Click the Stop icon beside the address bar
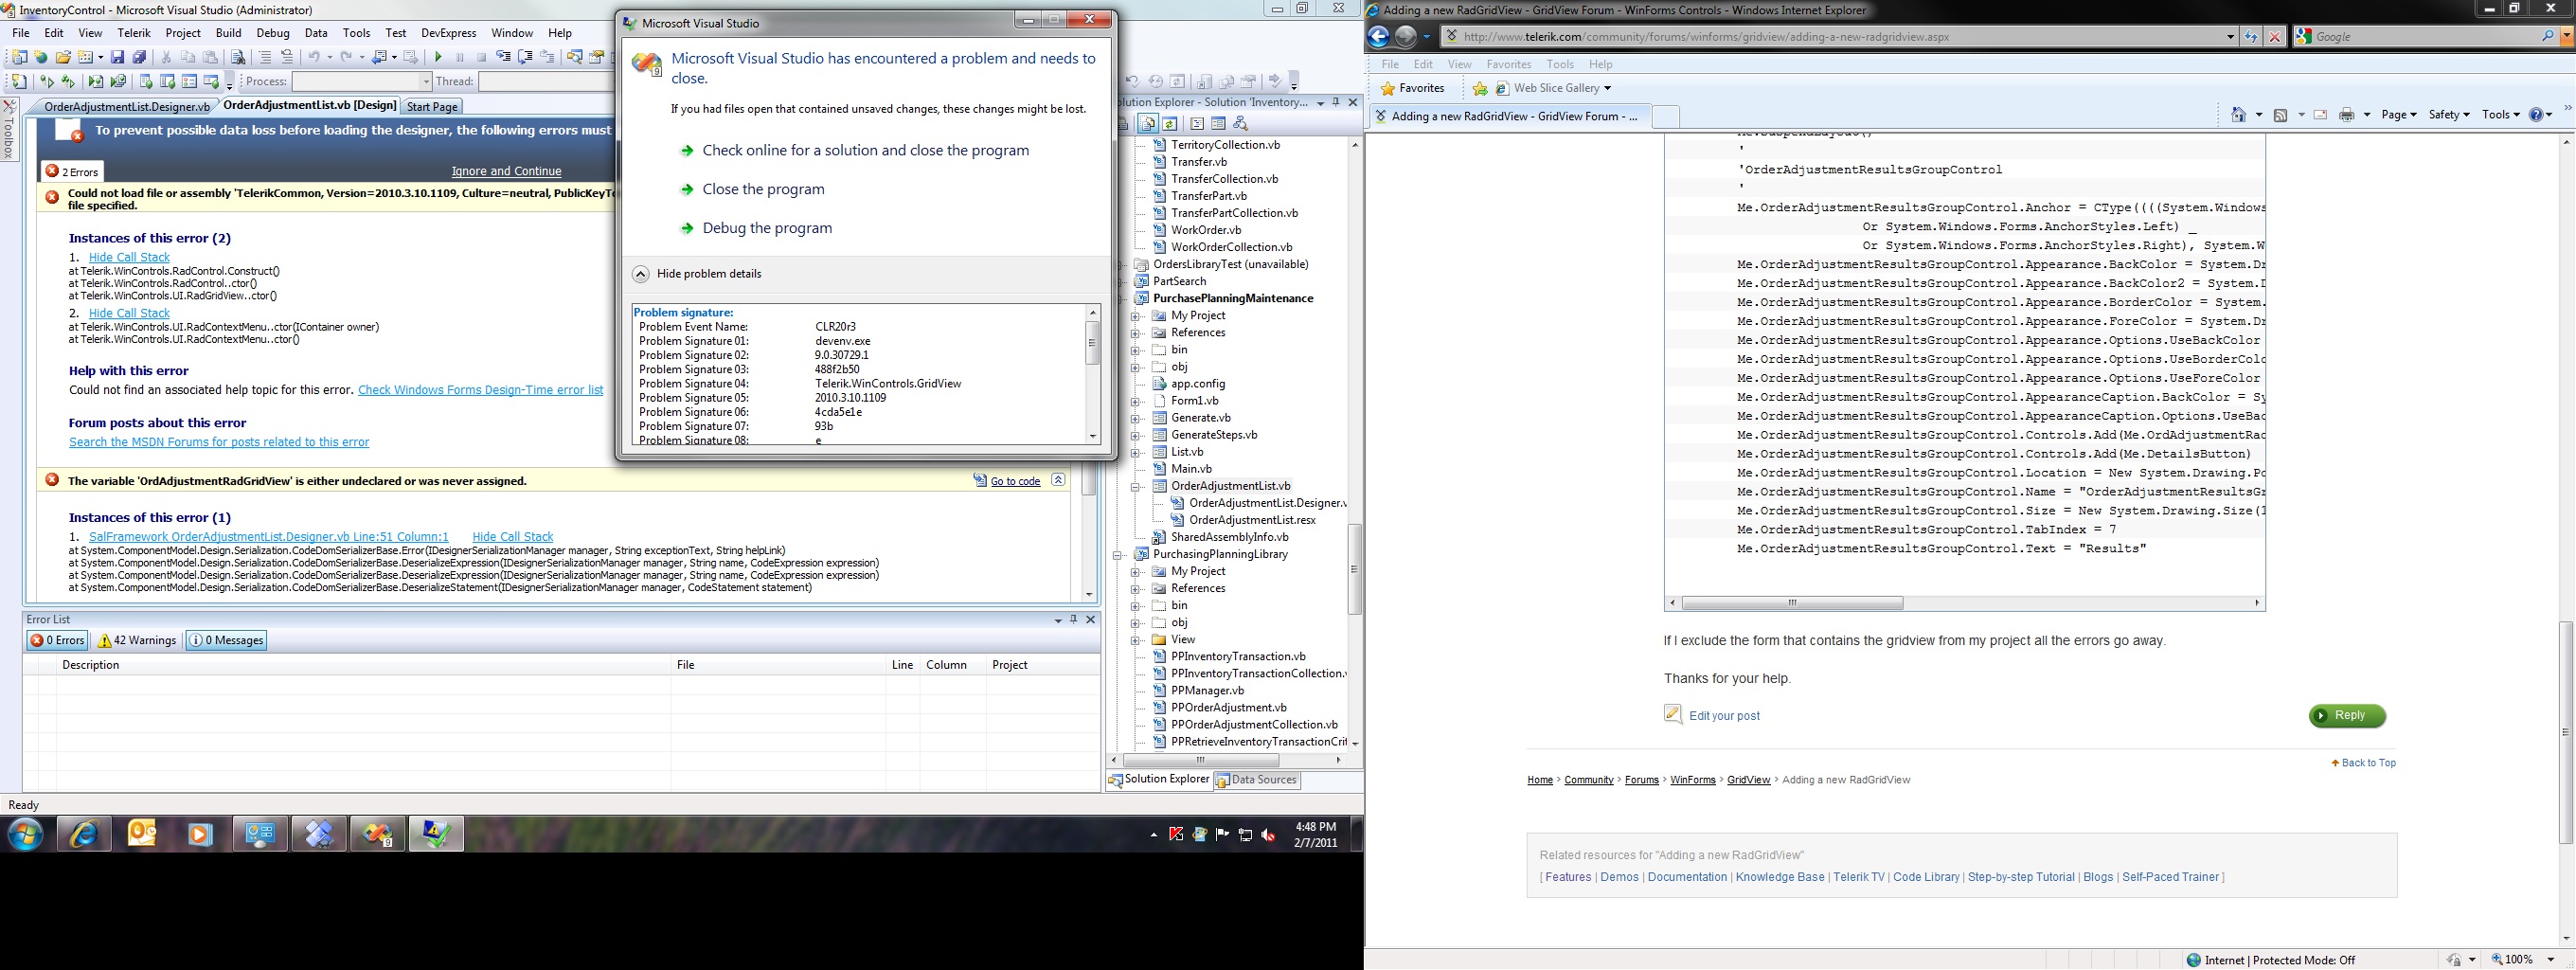 [2275, 37]
